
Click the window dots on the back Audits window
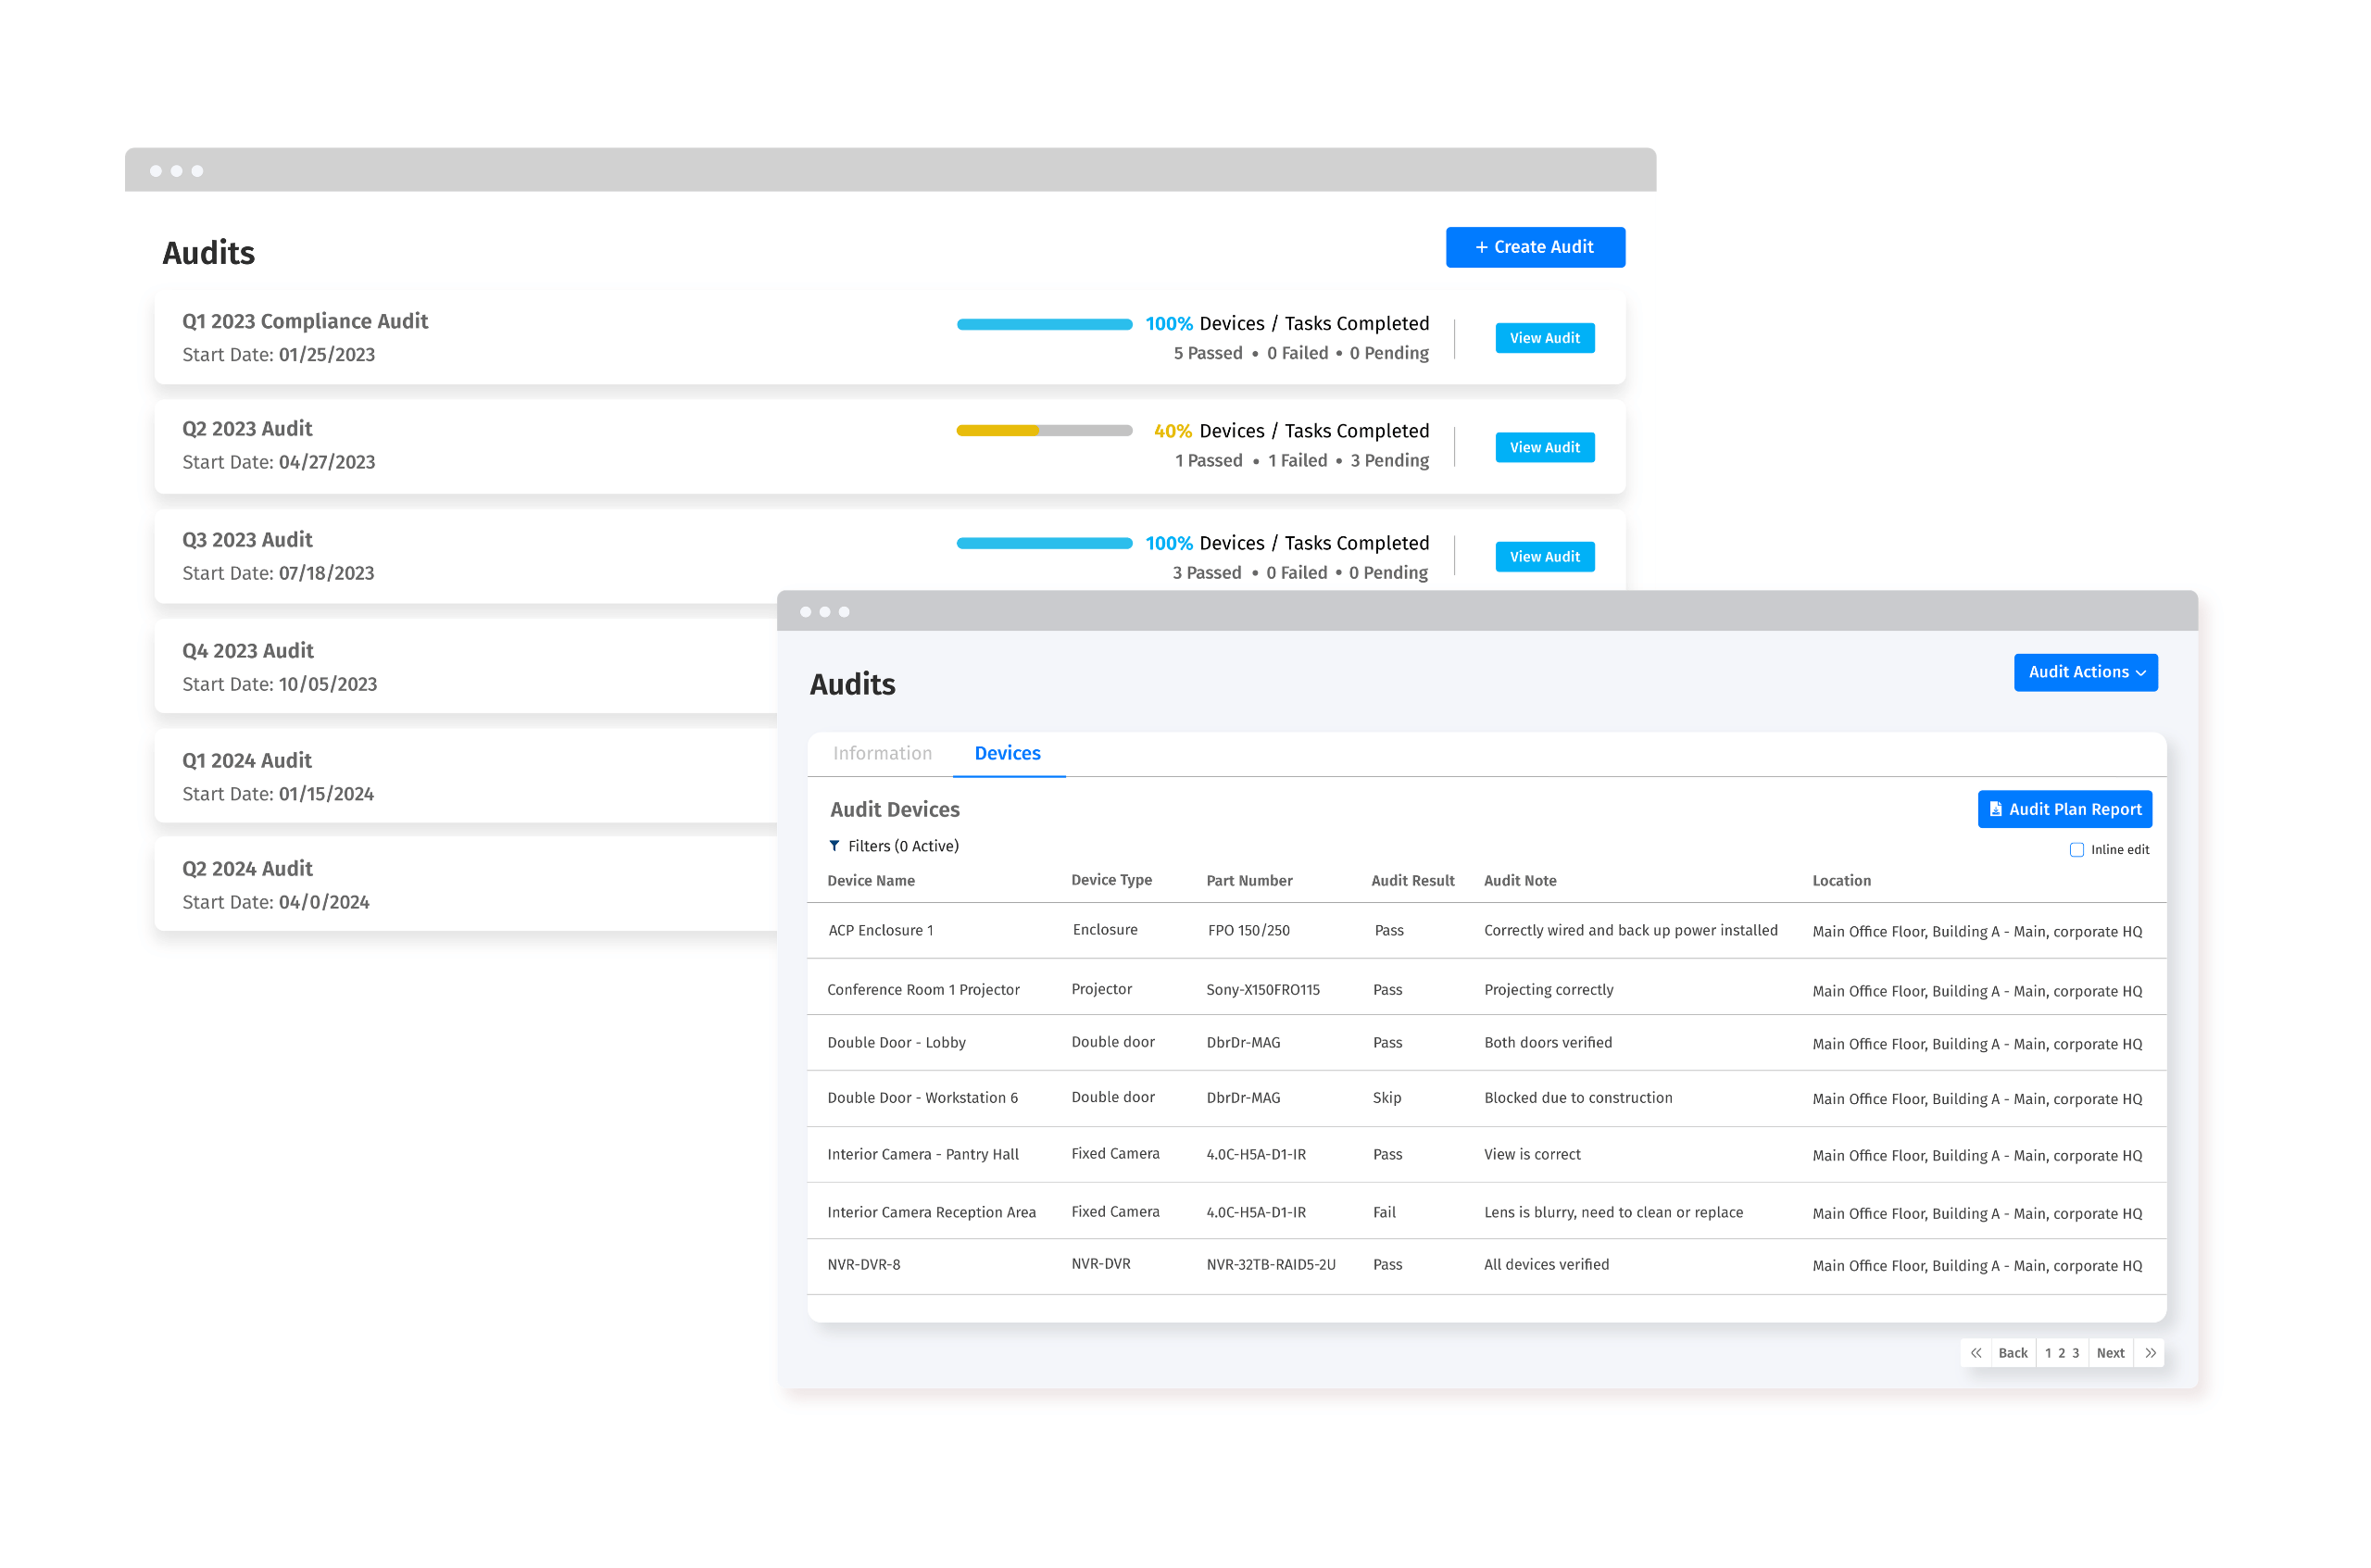(x=177, y=170)
